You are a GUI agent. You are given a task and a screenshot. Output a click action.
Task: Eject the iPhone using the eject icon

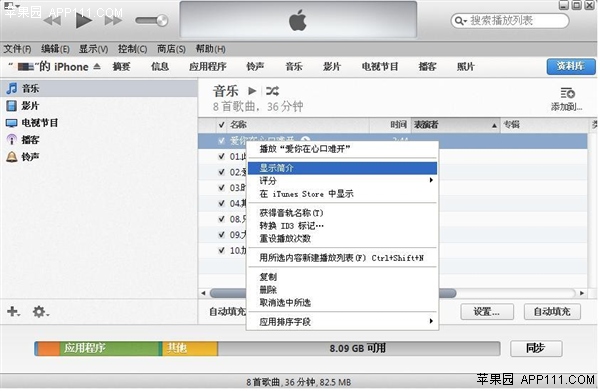pos(97,67)
